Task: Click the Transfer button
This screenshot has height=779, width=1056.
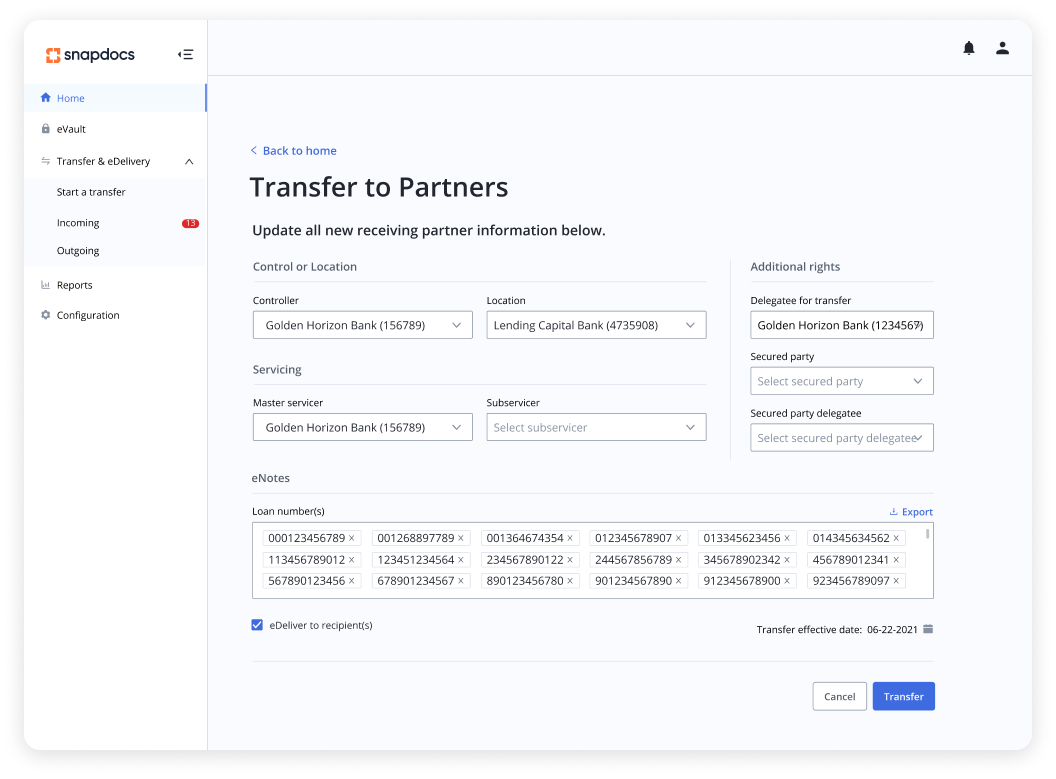Action: tap(903, 696)
